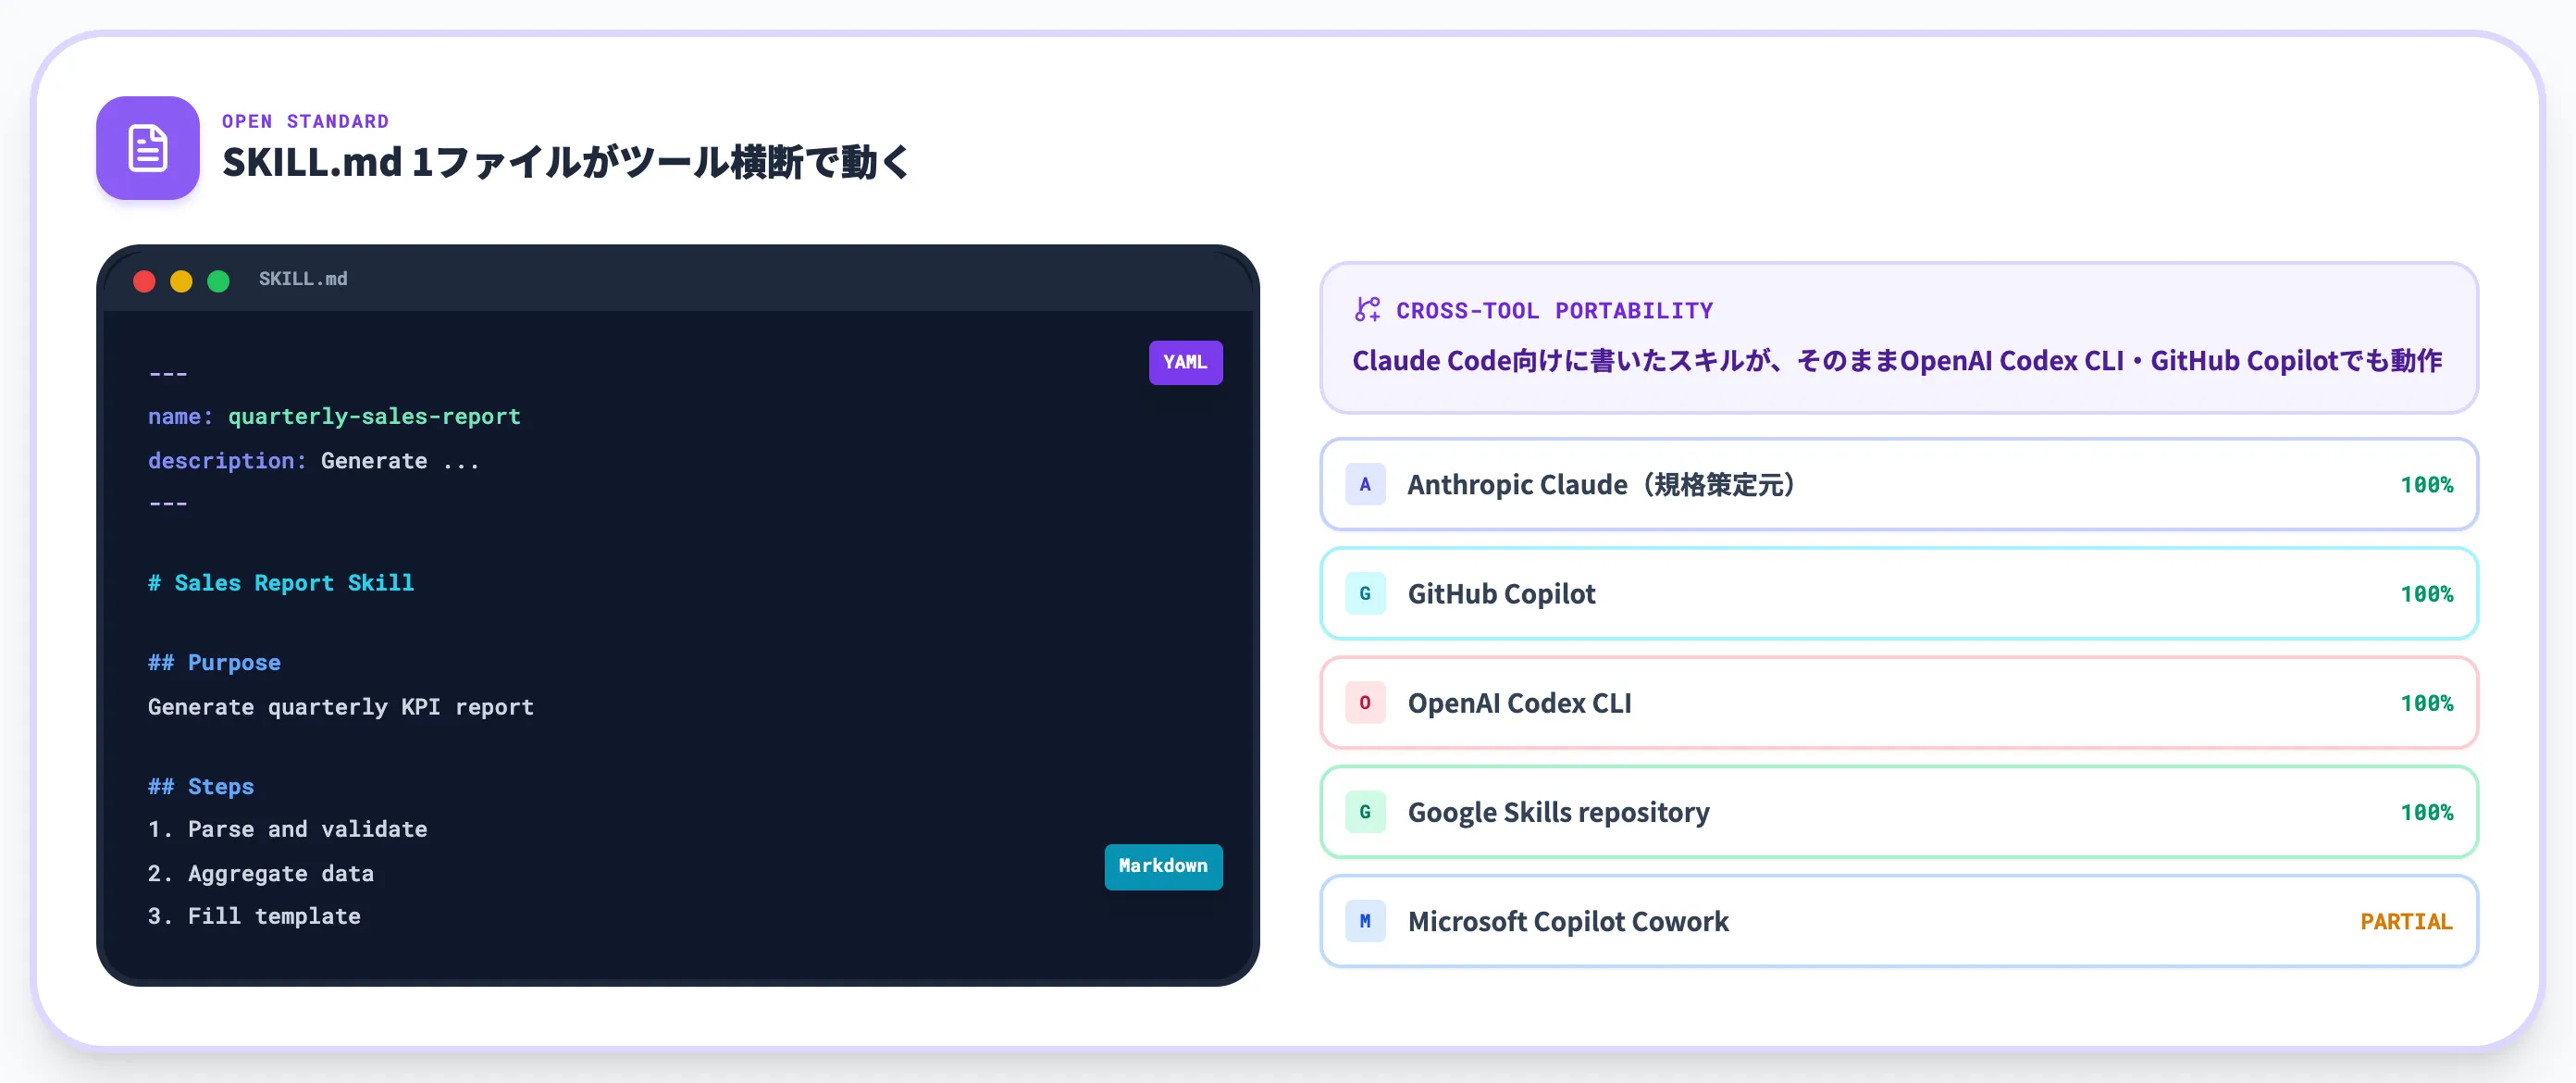Click 100% value on GitHub Copilot row
2576x1083 pixels.
[x=2426, y=594]
